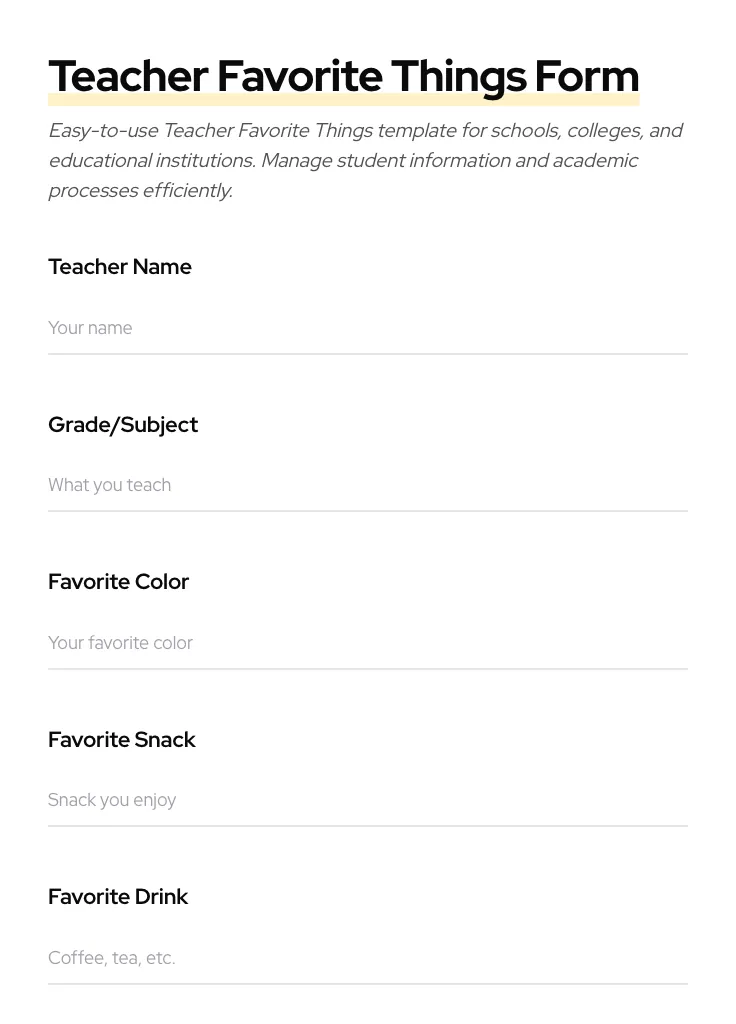Click the Favorite Color label

tap(118, 582)
